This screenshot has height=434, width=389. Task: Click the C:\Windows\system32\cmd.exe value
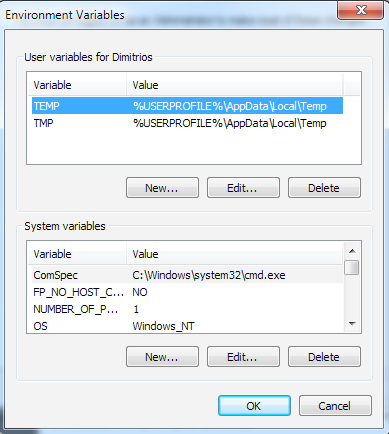[209, 275]
